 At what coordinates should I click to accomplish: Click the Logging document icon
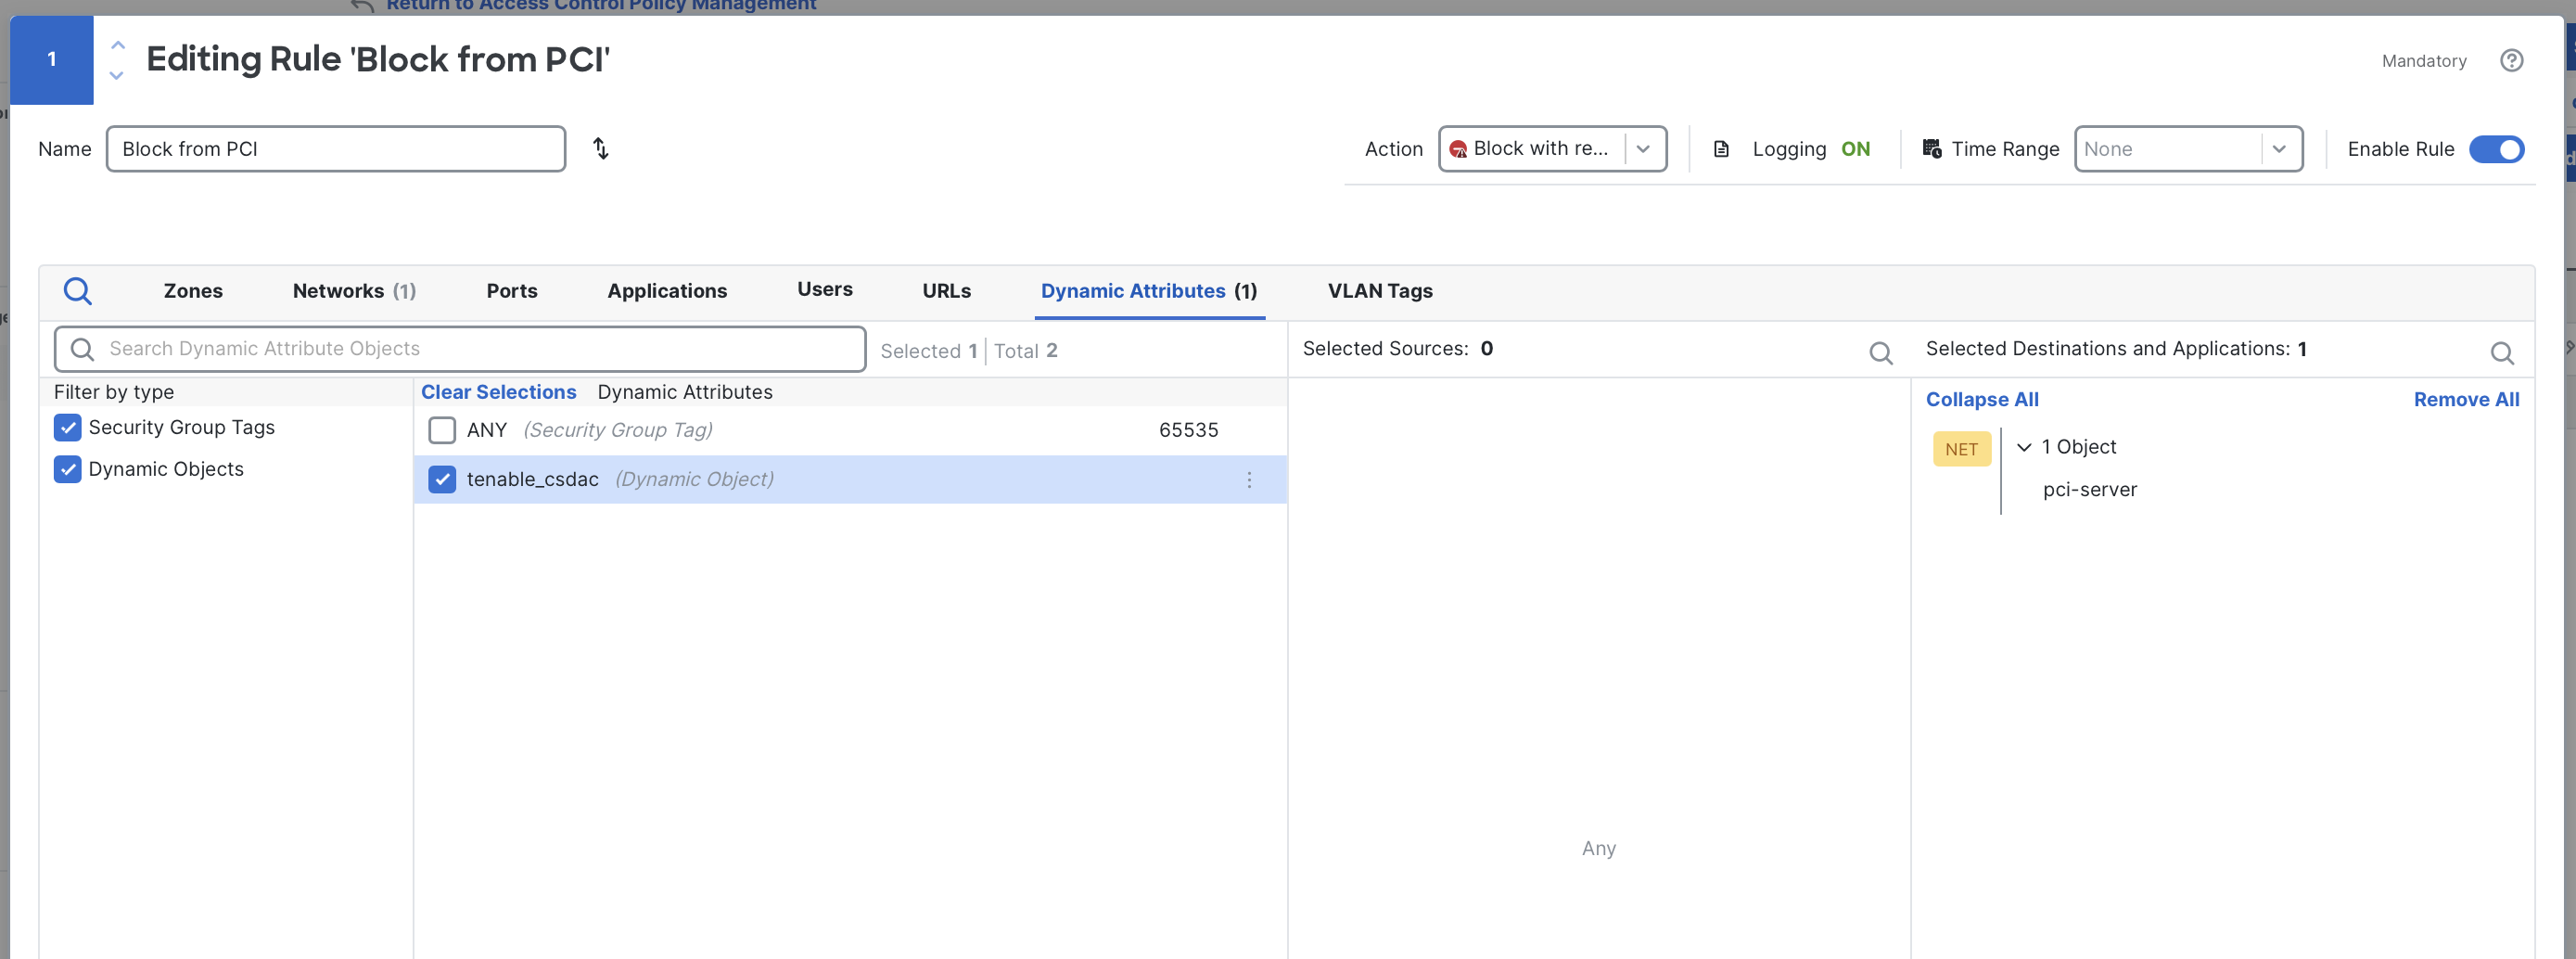tap(1722, 148)
